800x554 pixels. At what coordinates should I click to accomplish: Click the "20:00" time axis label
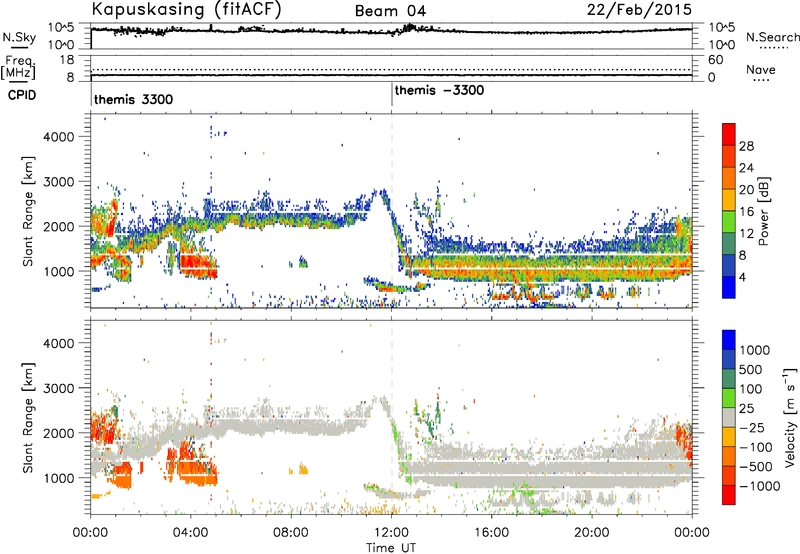[x=591, y=533]
